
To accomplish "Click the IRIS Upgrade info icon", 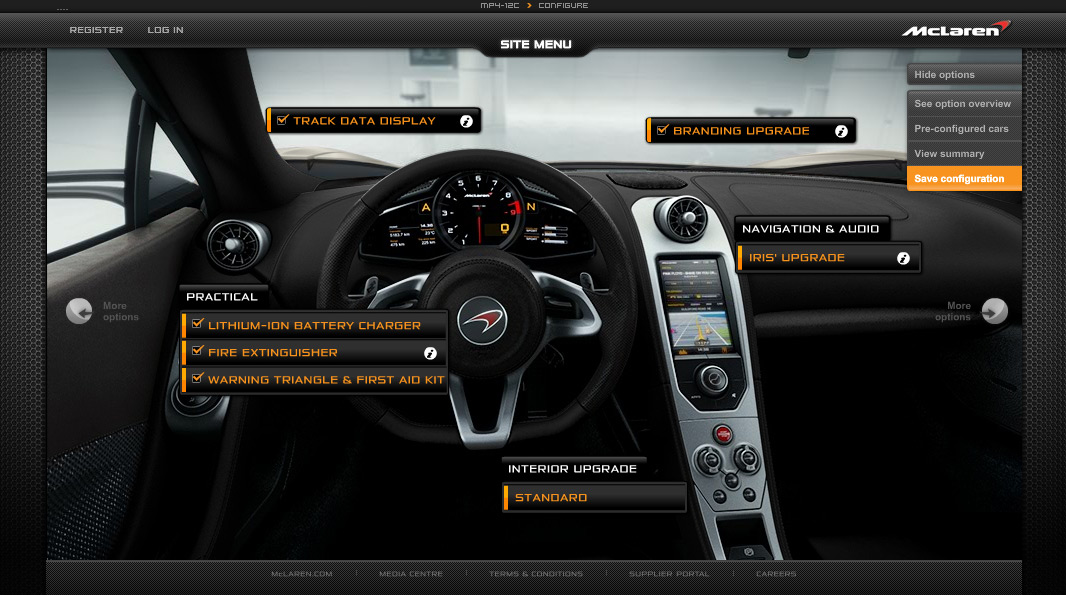I will (x=903, y=258).
